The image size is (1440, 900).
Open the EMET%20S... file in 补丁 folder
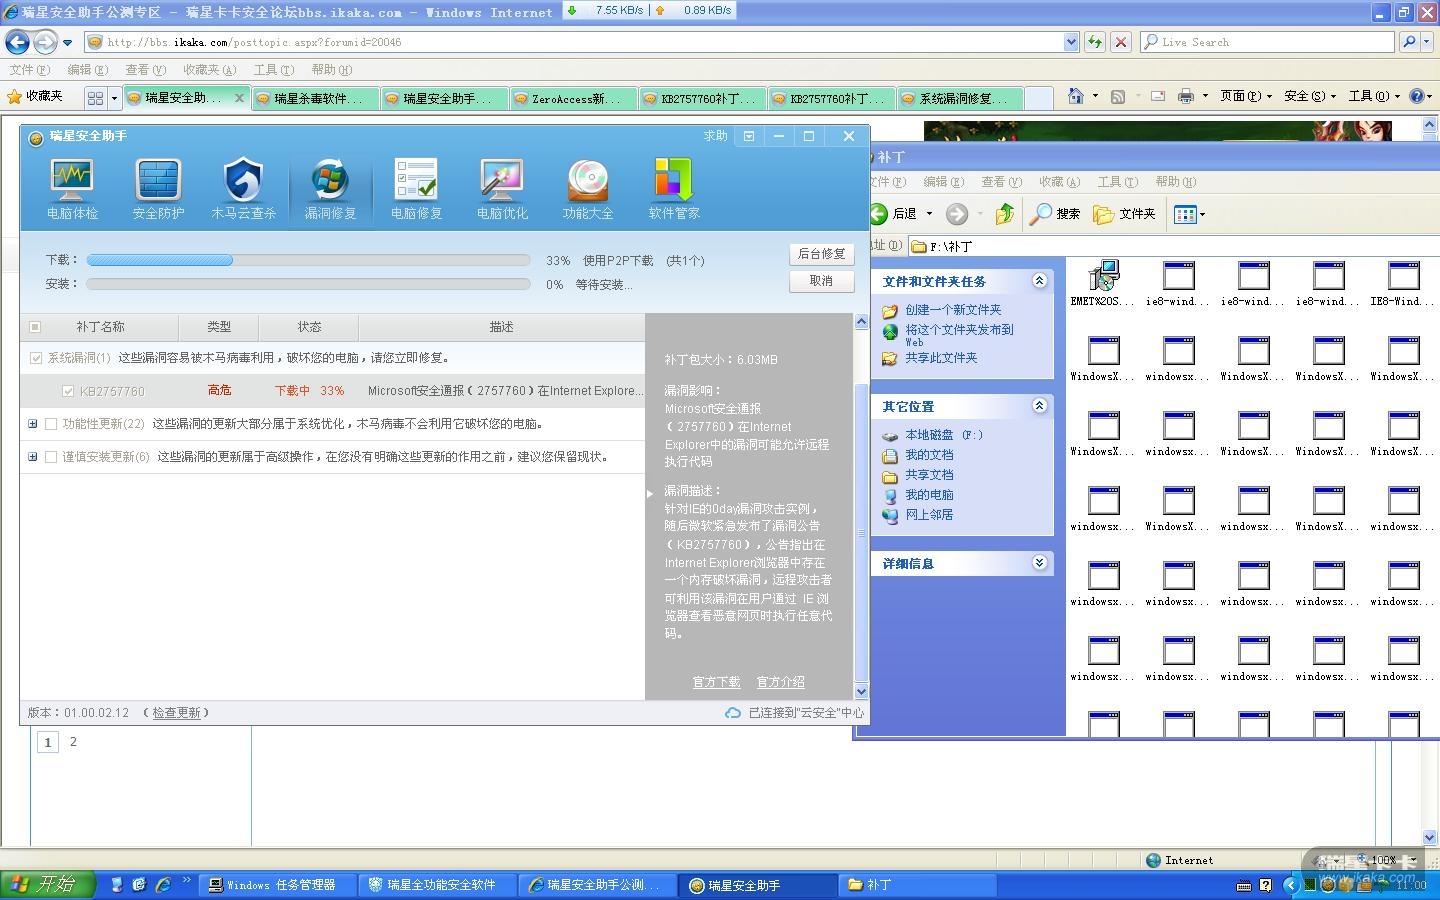(1103, 283)
